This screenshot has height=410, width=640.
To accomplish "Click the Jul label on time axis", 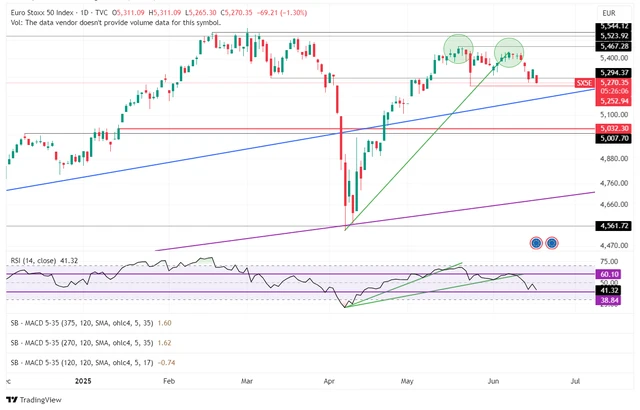I will click(575, 381).
